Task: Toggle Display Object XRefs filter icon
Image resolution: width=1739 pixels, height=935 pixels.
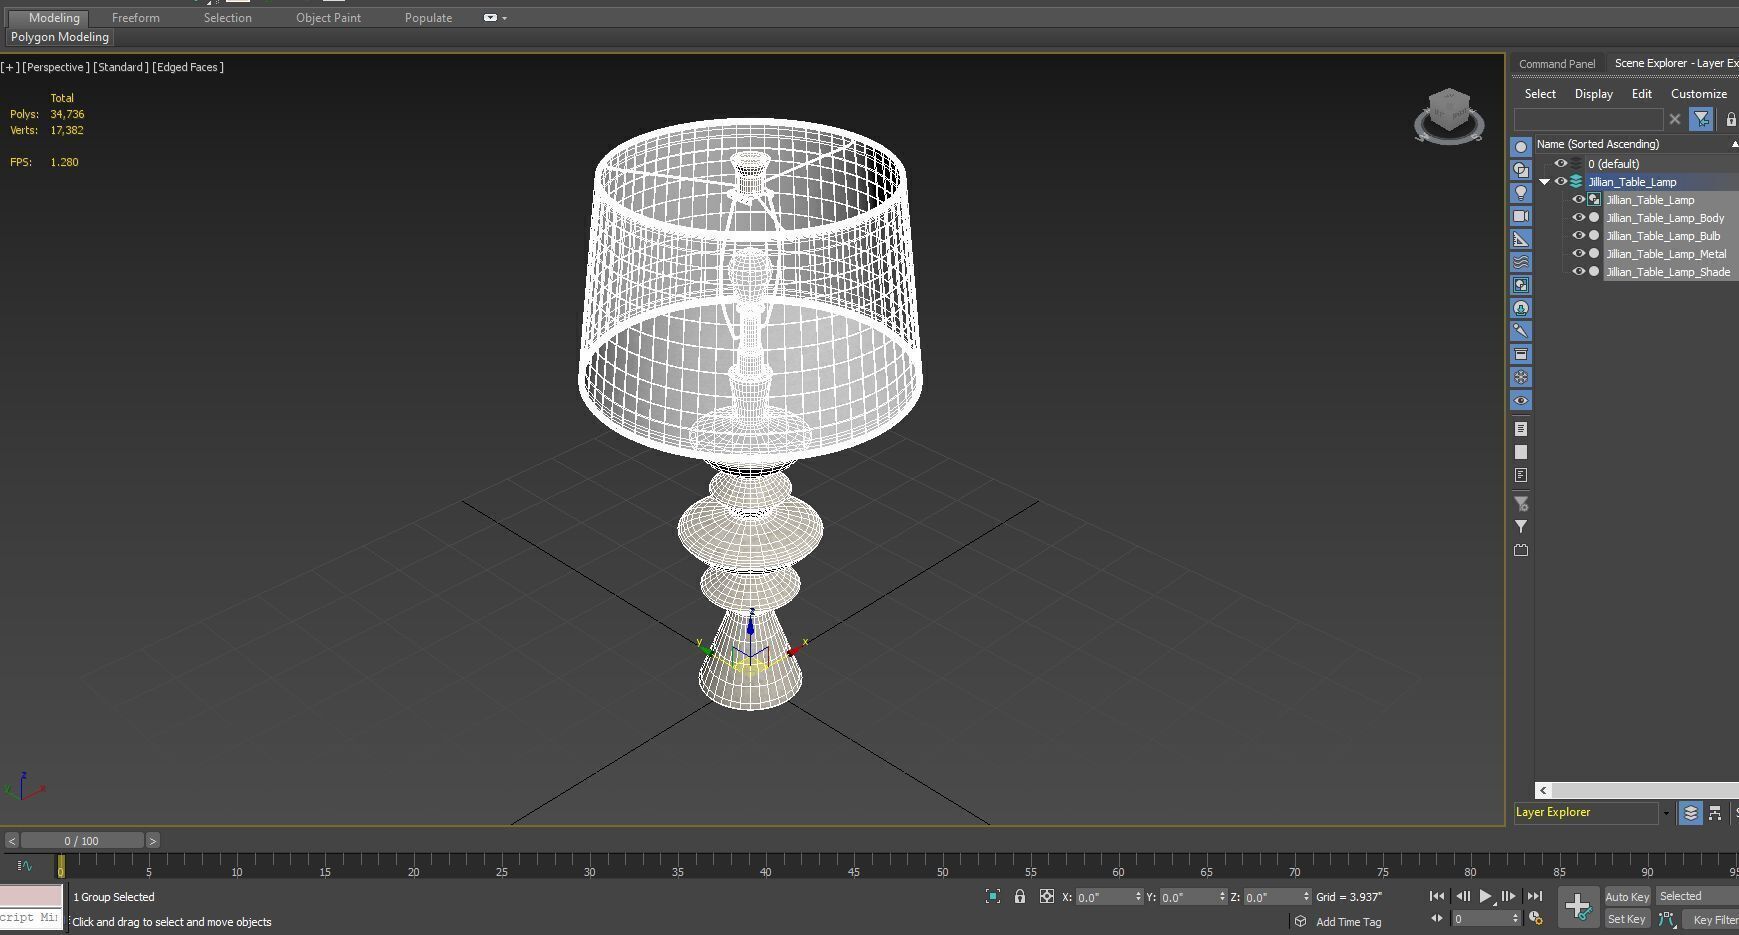Action: 1521,308
